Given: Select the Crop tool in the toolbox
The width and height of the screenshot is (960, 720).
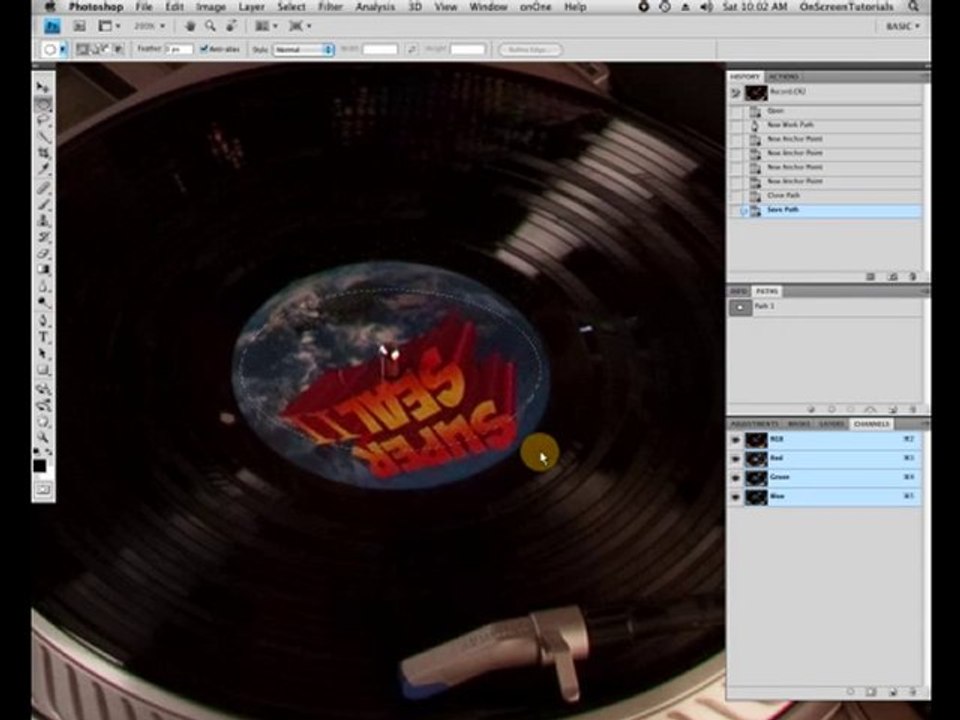Looking at the screenshot, I should (x=43, y=153).
